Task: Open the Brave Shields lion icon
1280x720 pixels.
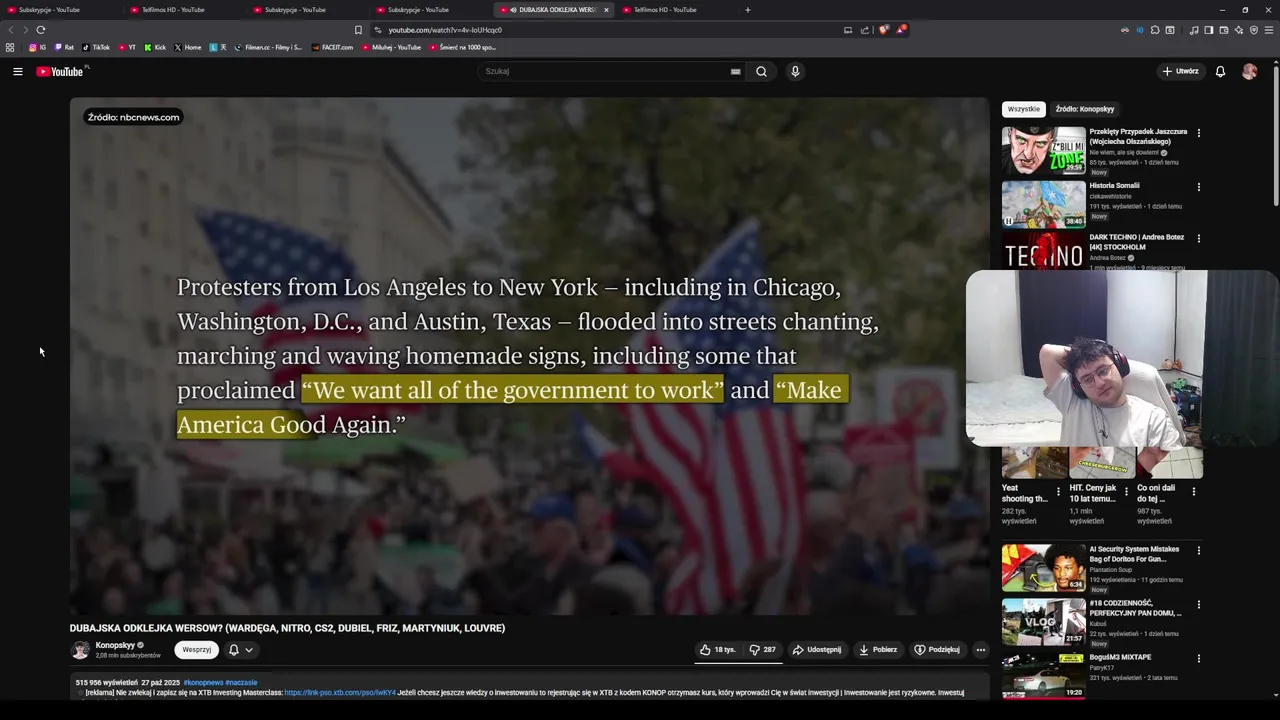Action: coord(883,30)
